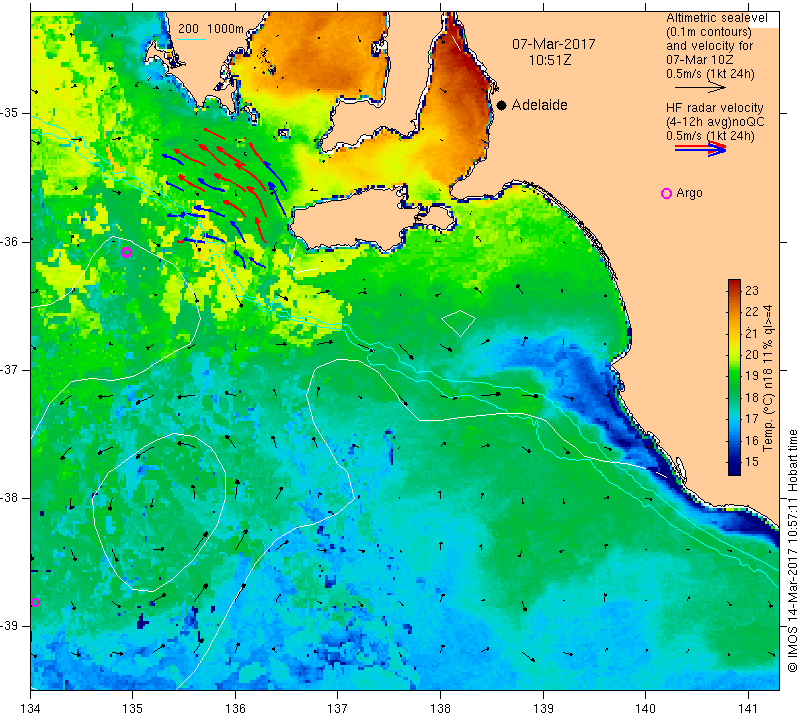Click the latitude axis label -39
This screenshot has height=720, width=800.
coord(10,626)
